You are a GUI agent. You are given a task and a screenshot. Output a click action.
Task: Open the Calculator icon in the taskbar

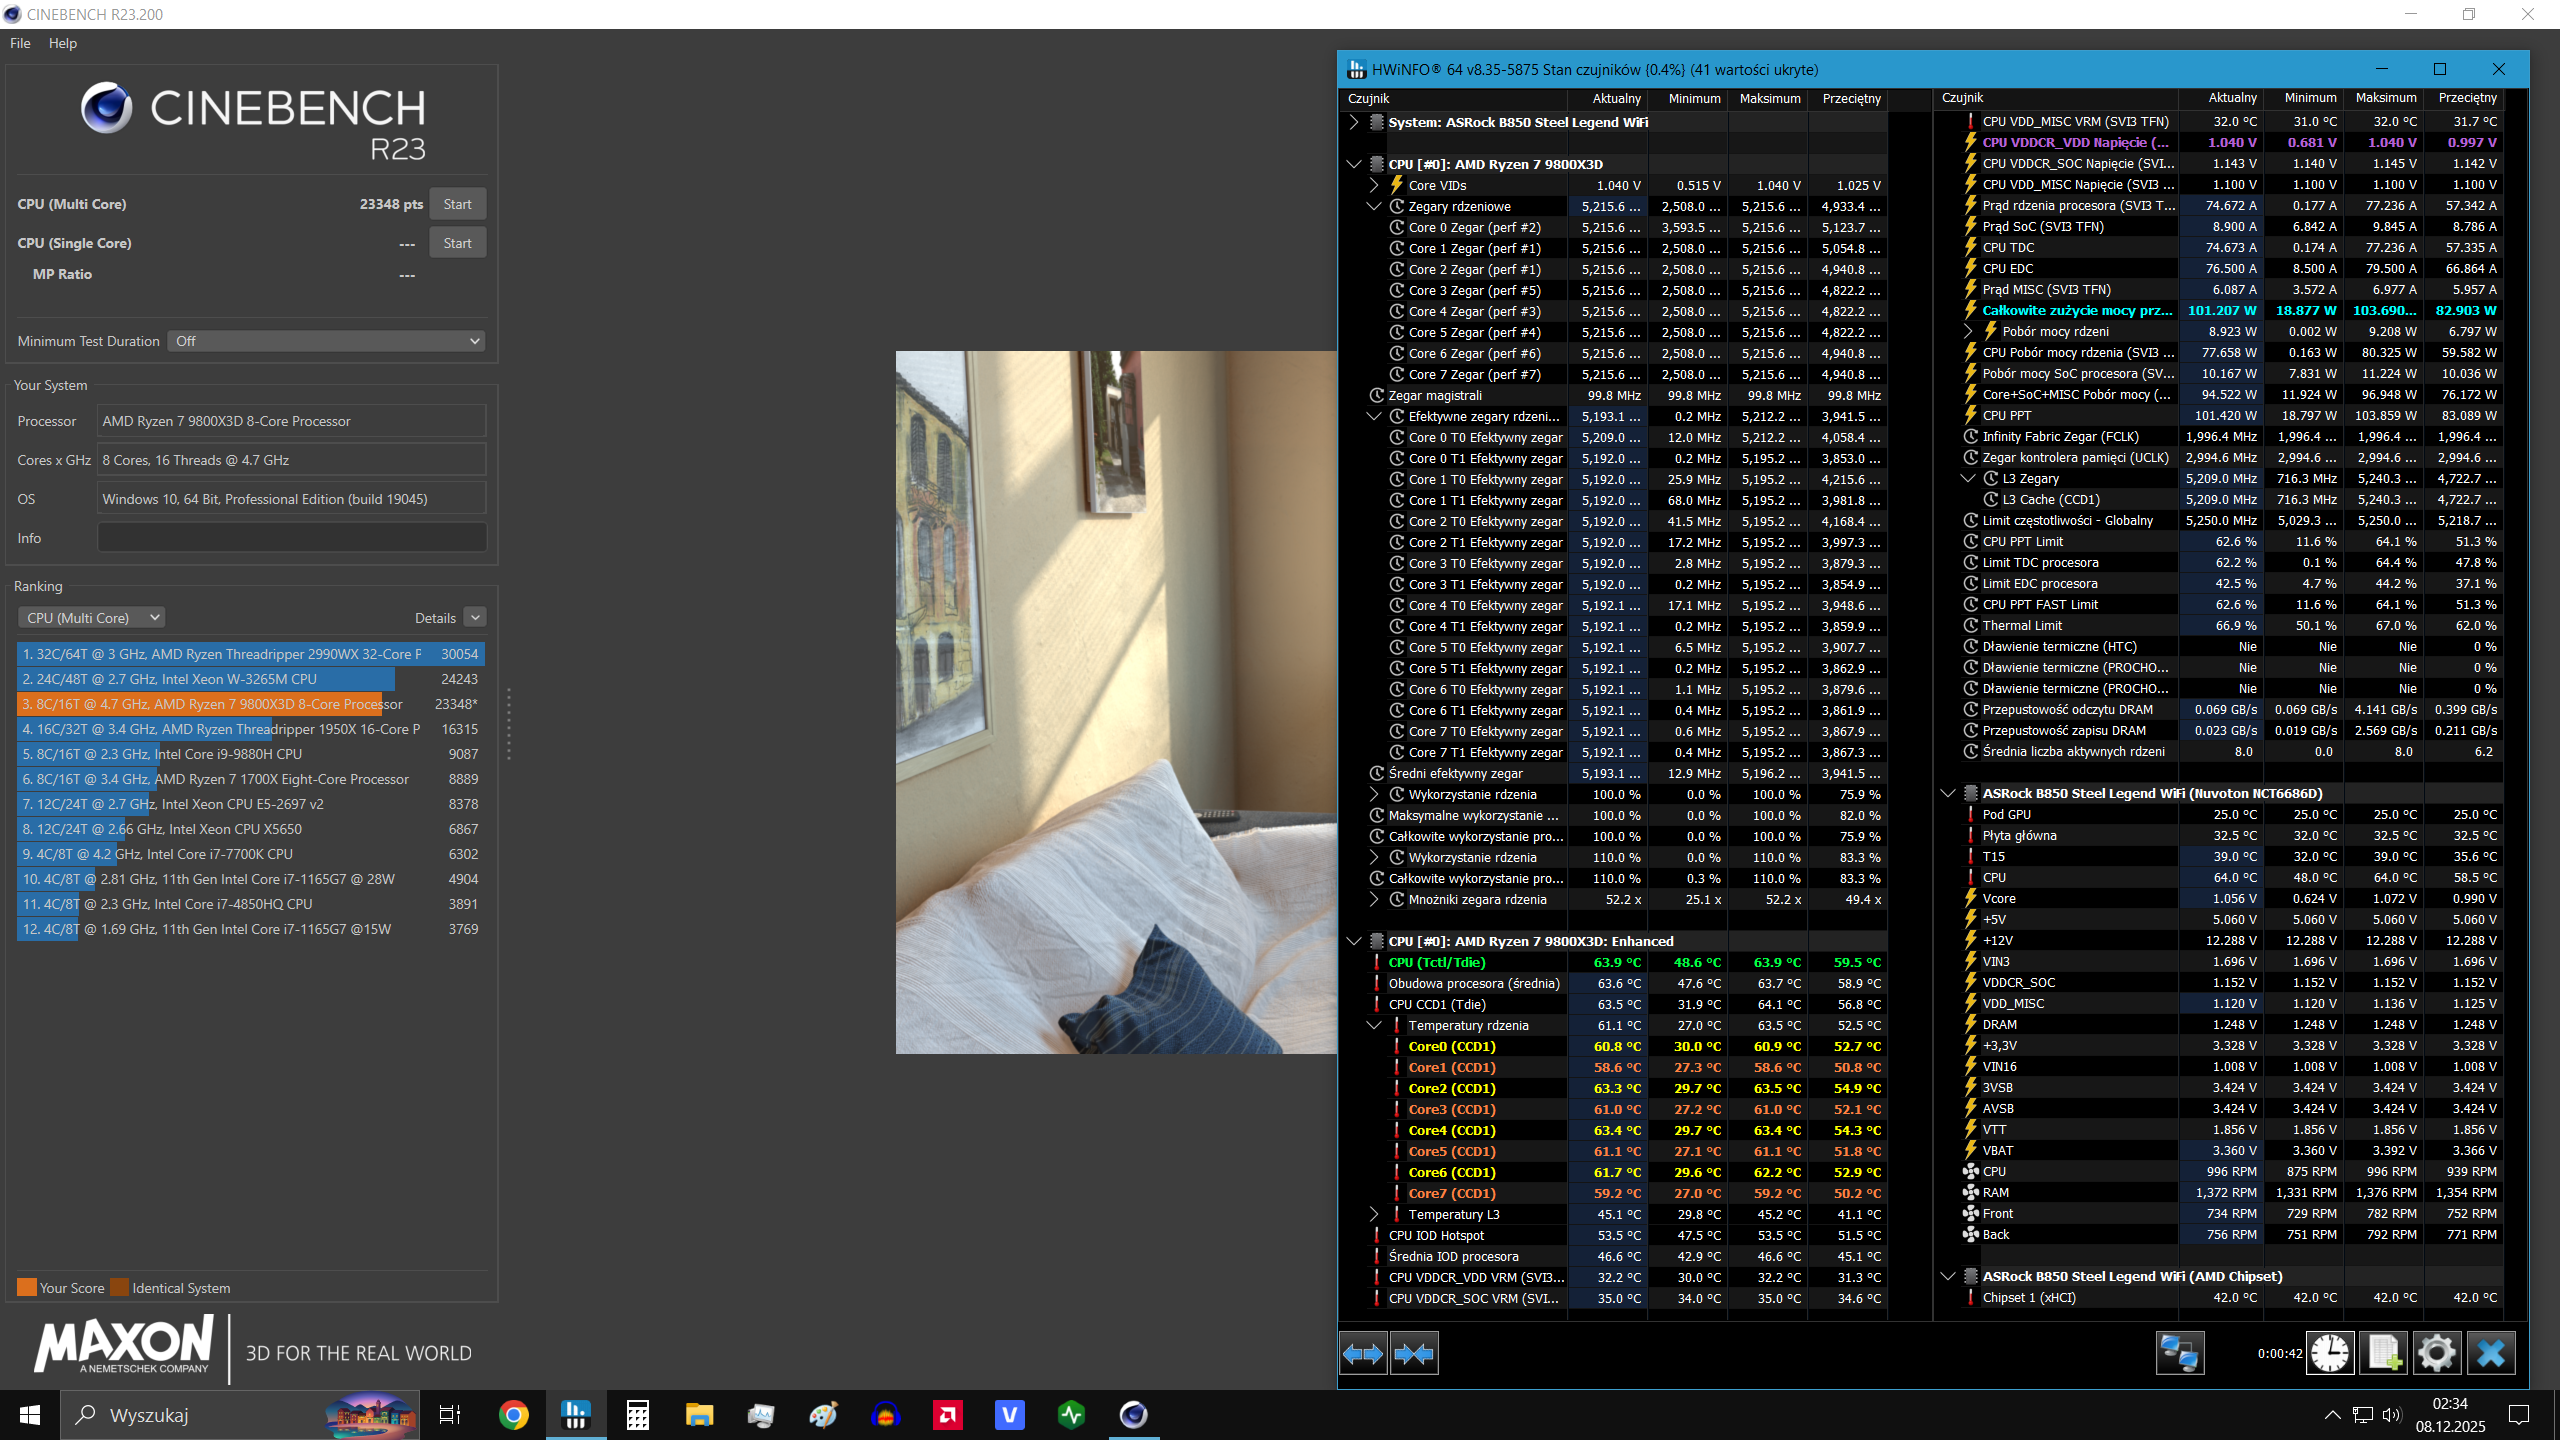pyautogui.click(x=637, y=1415)
